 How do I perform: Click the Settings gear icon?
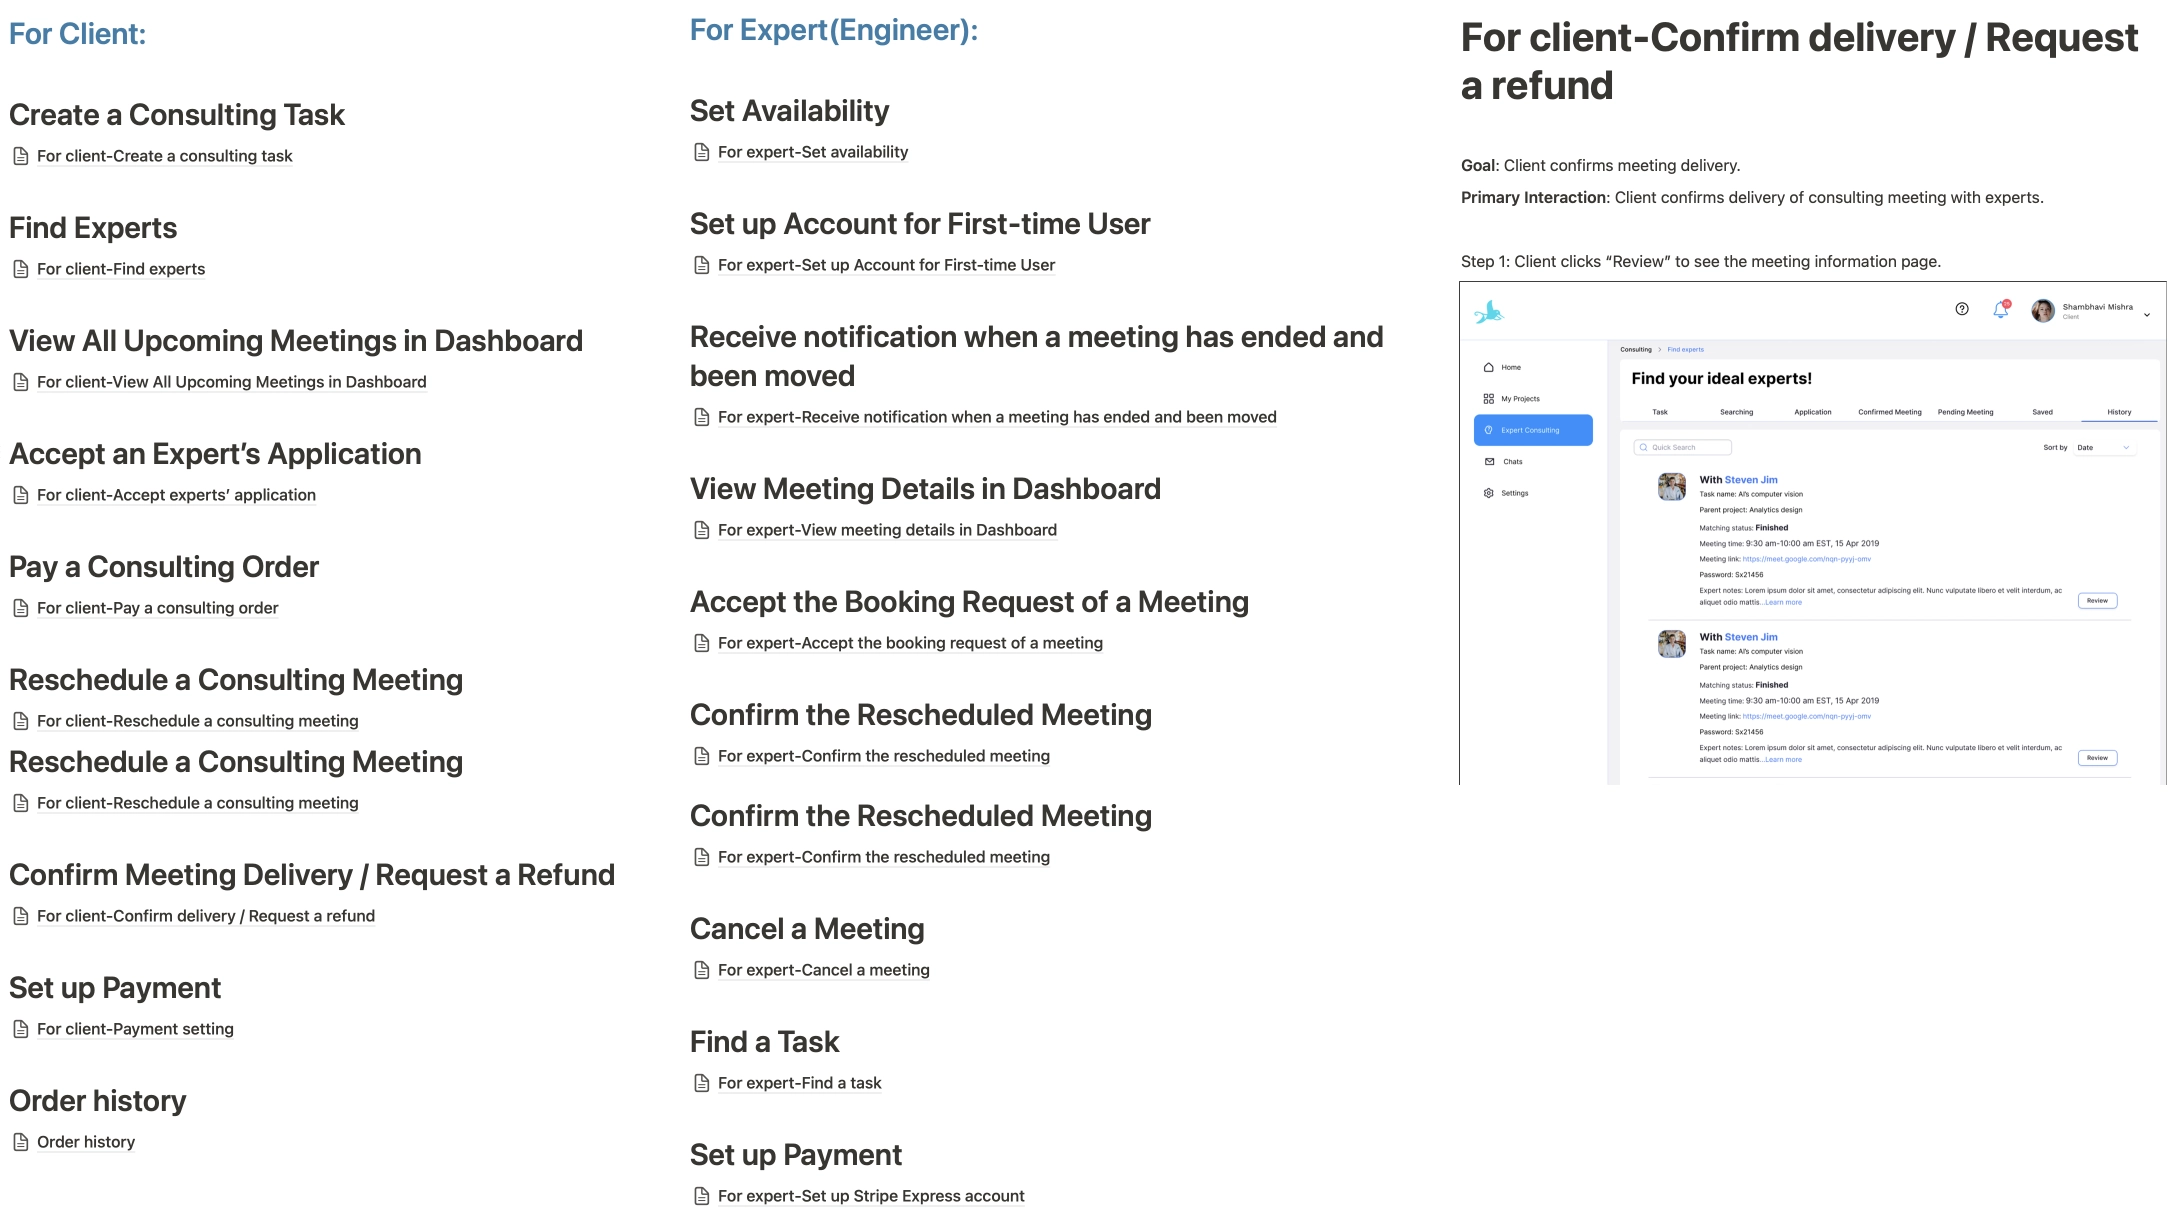click(x=1488, y=493)
